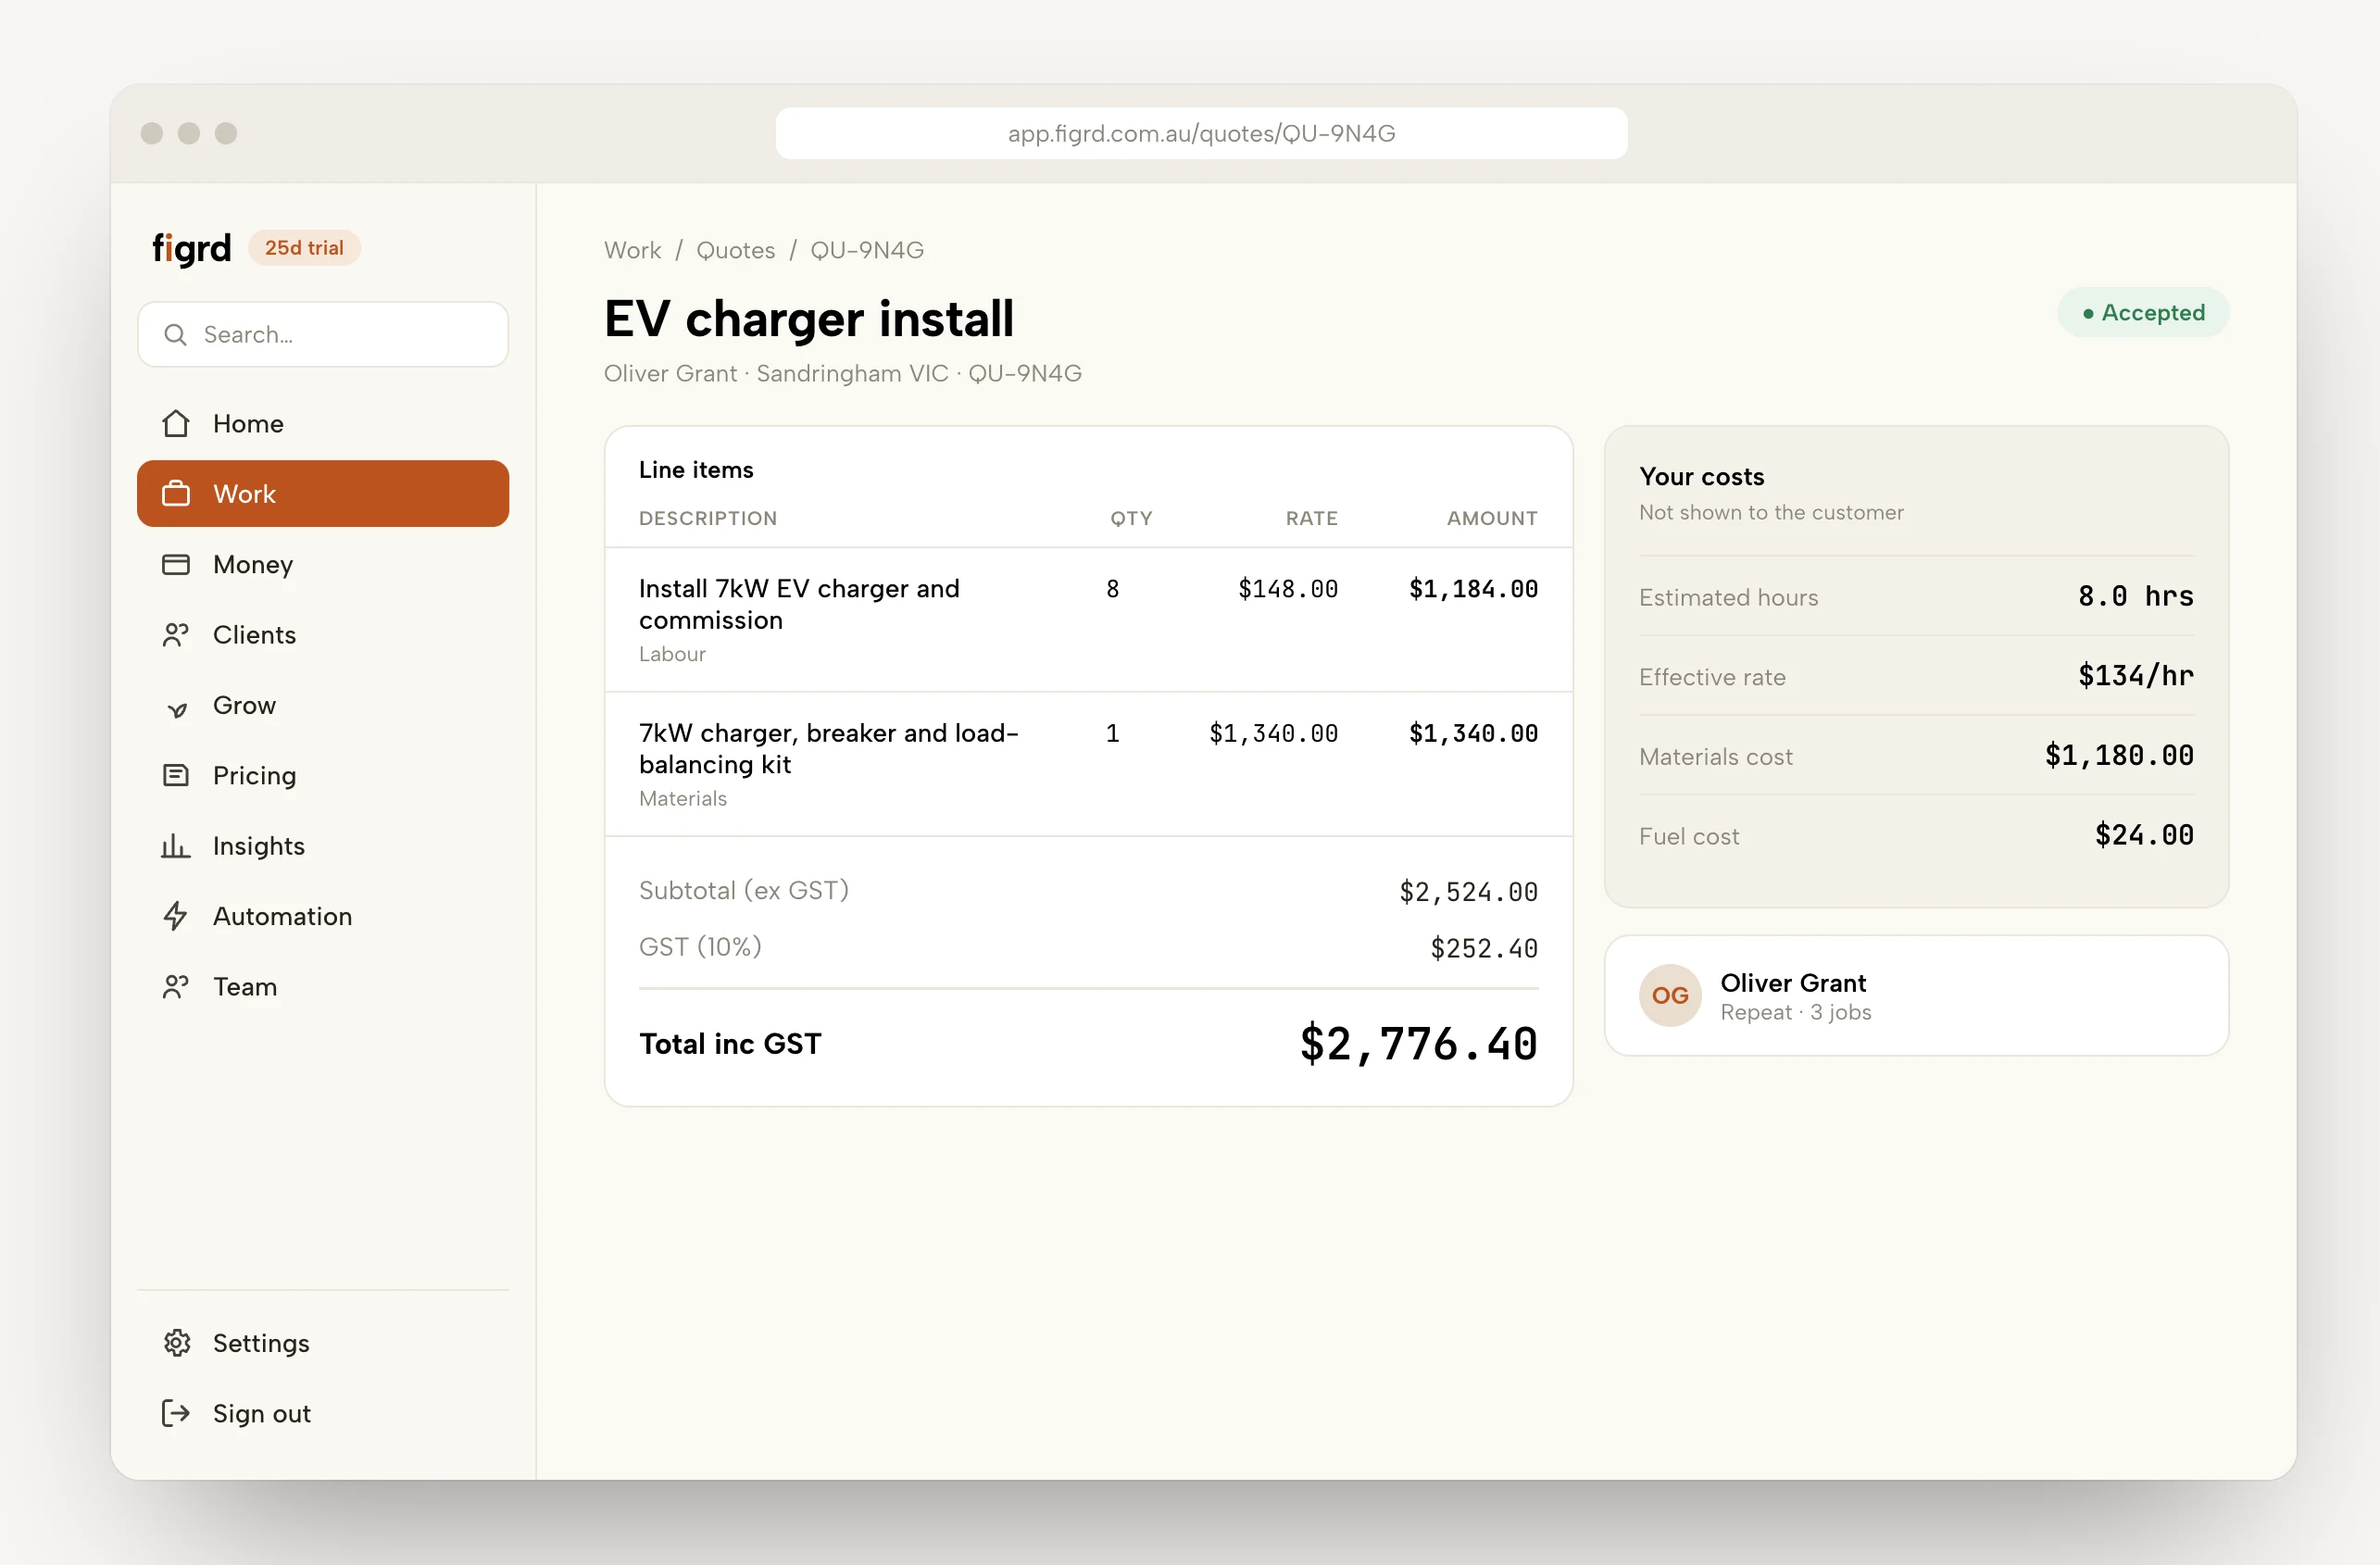
Task: Click the search magnifier icon
Action: pyautogui.click(x=176, y=334)
